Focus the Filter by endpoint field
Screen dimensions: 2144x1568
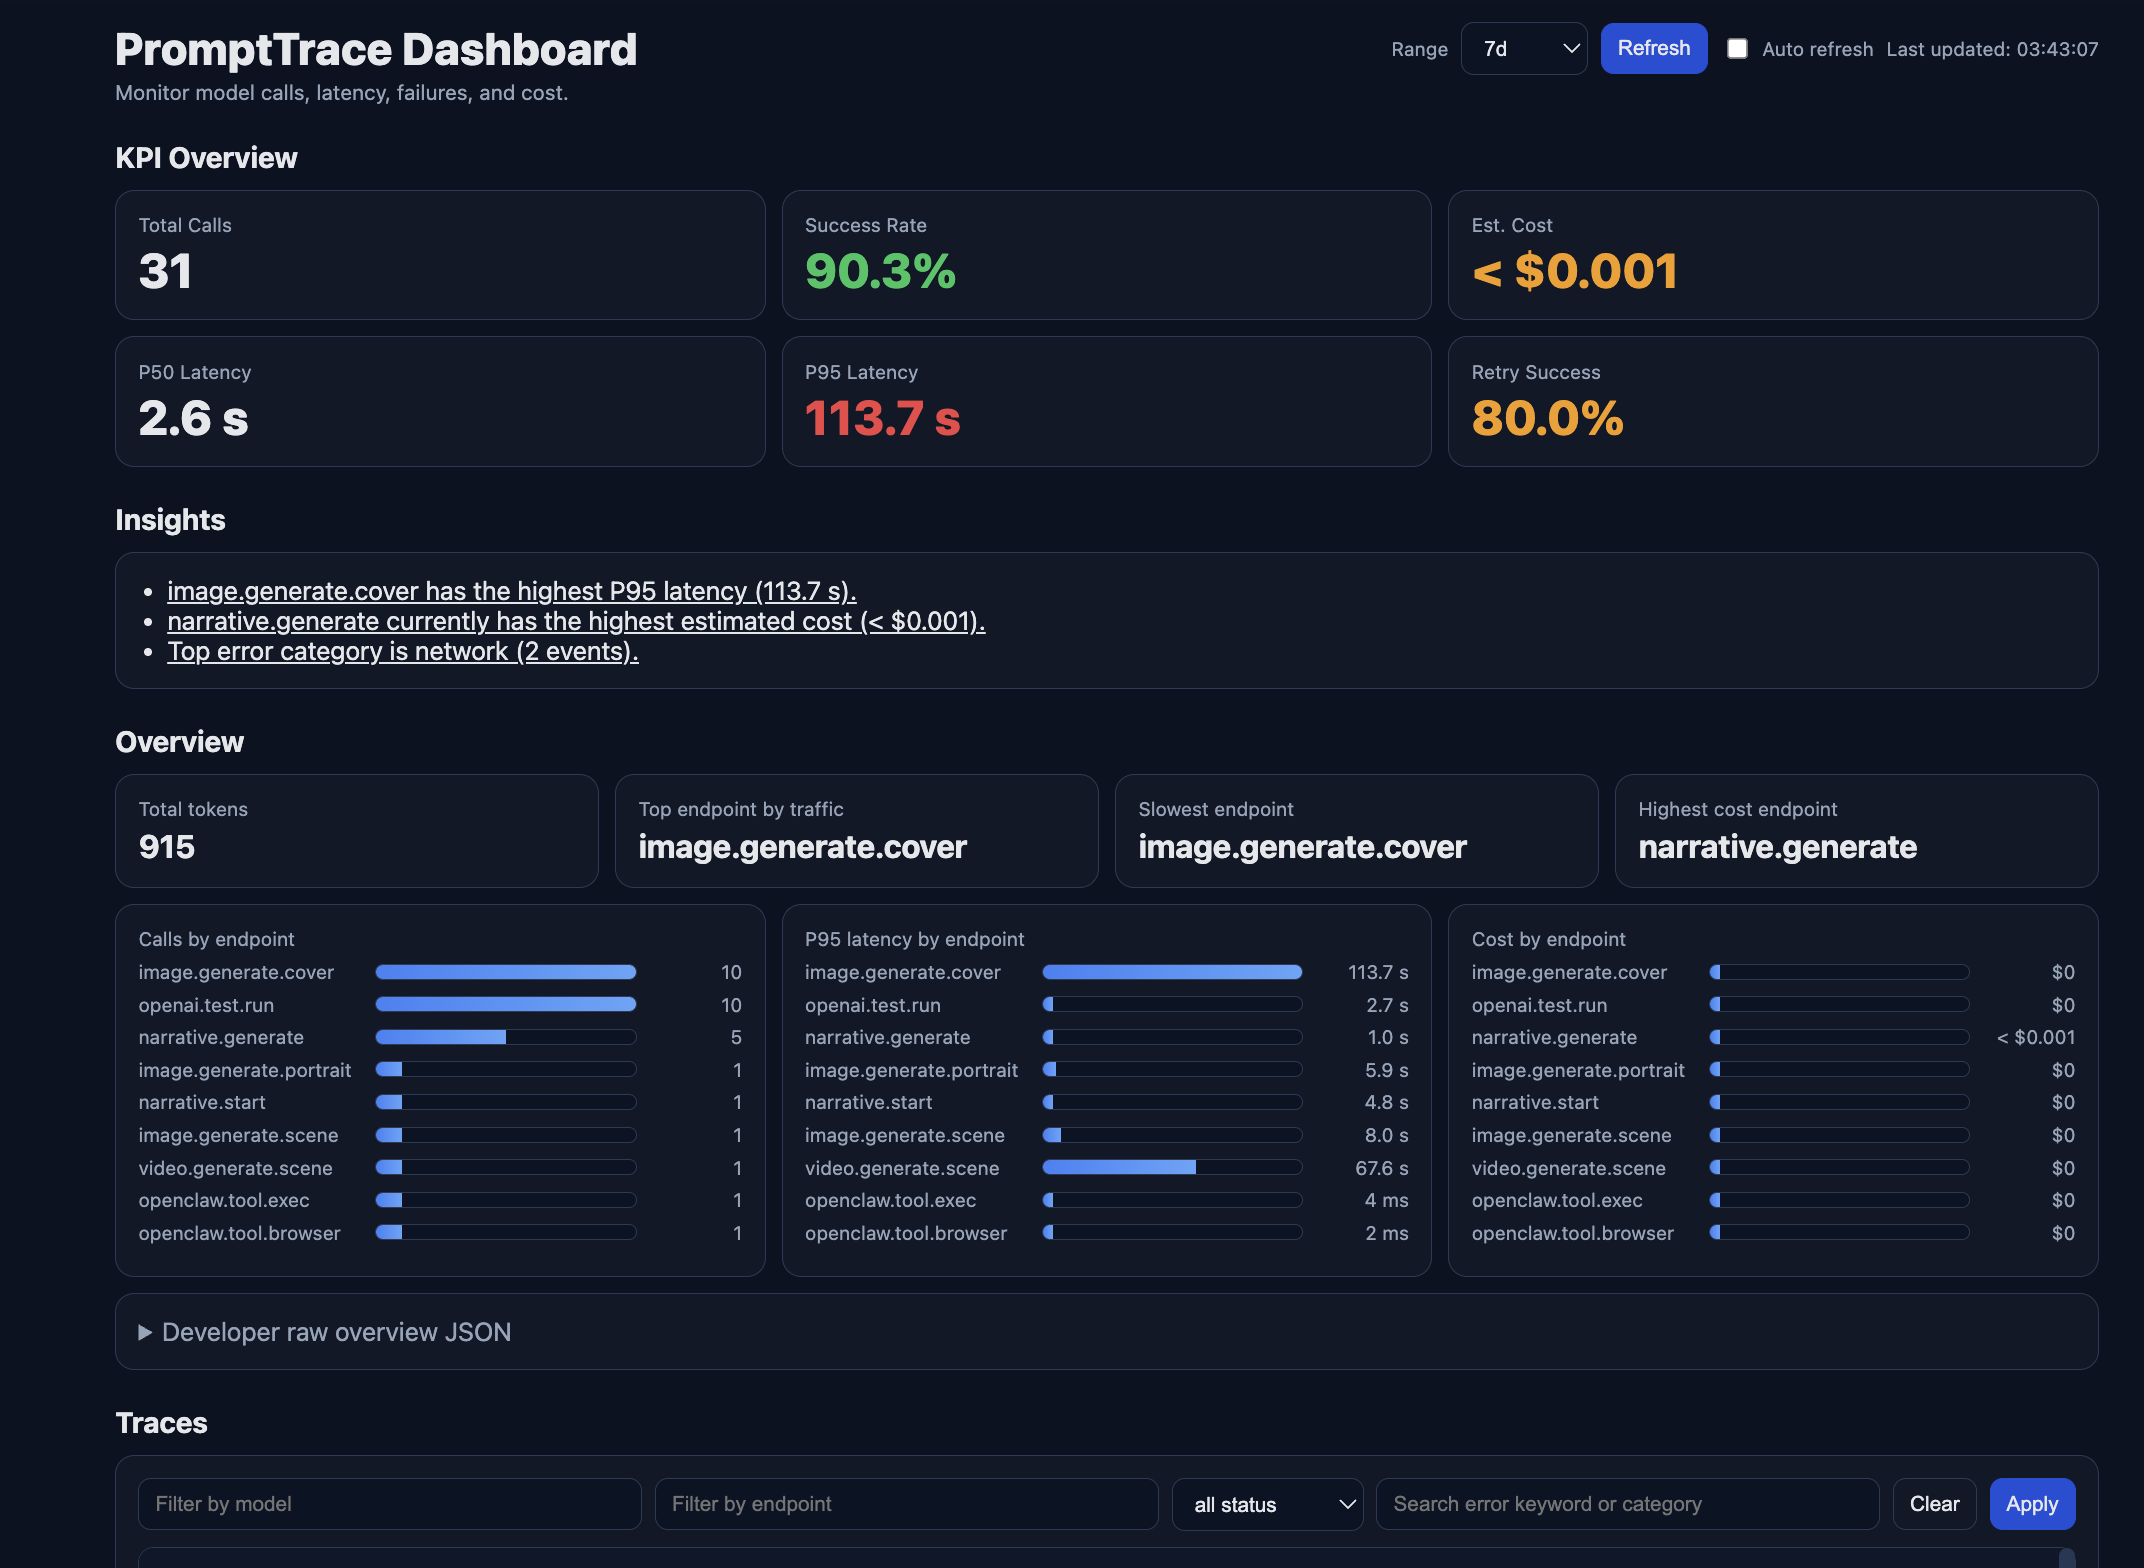(x=906, y=1504)
